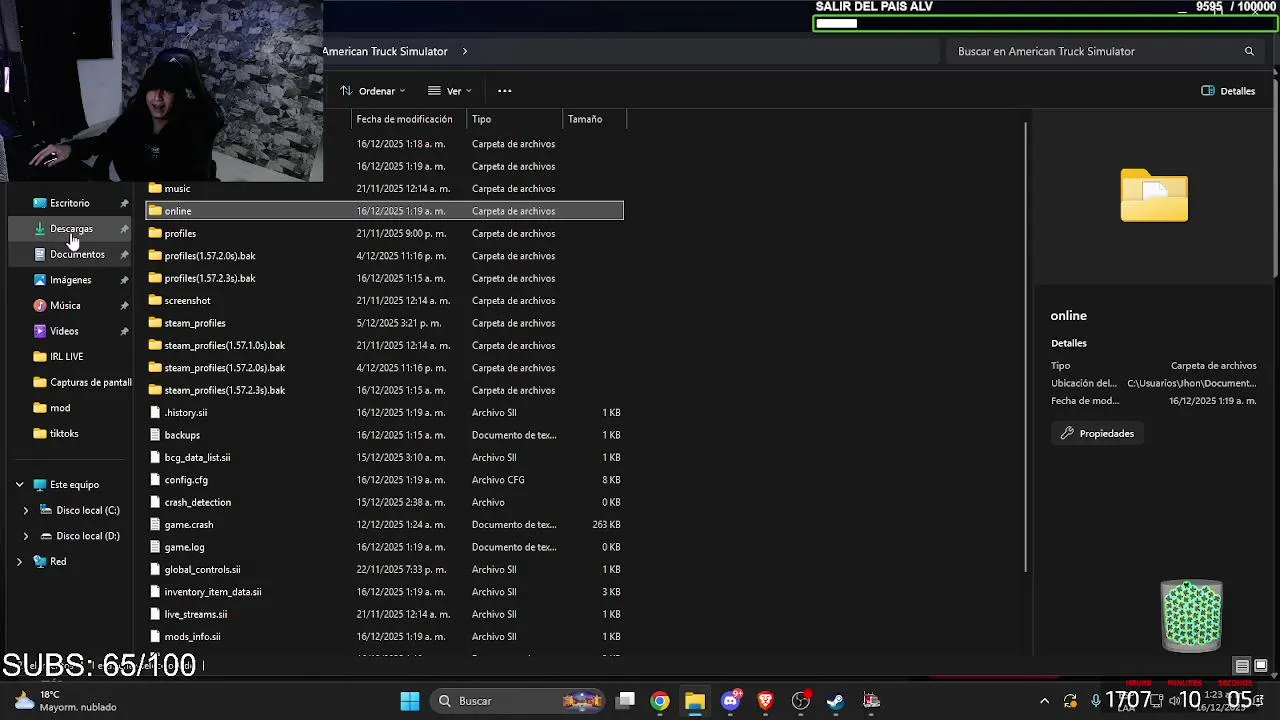Viewport: 1280px width, 720px height.
Task: Open the Descargas quick access folder
Action: click(71, 229)
